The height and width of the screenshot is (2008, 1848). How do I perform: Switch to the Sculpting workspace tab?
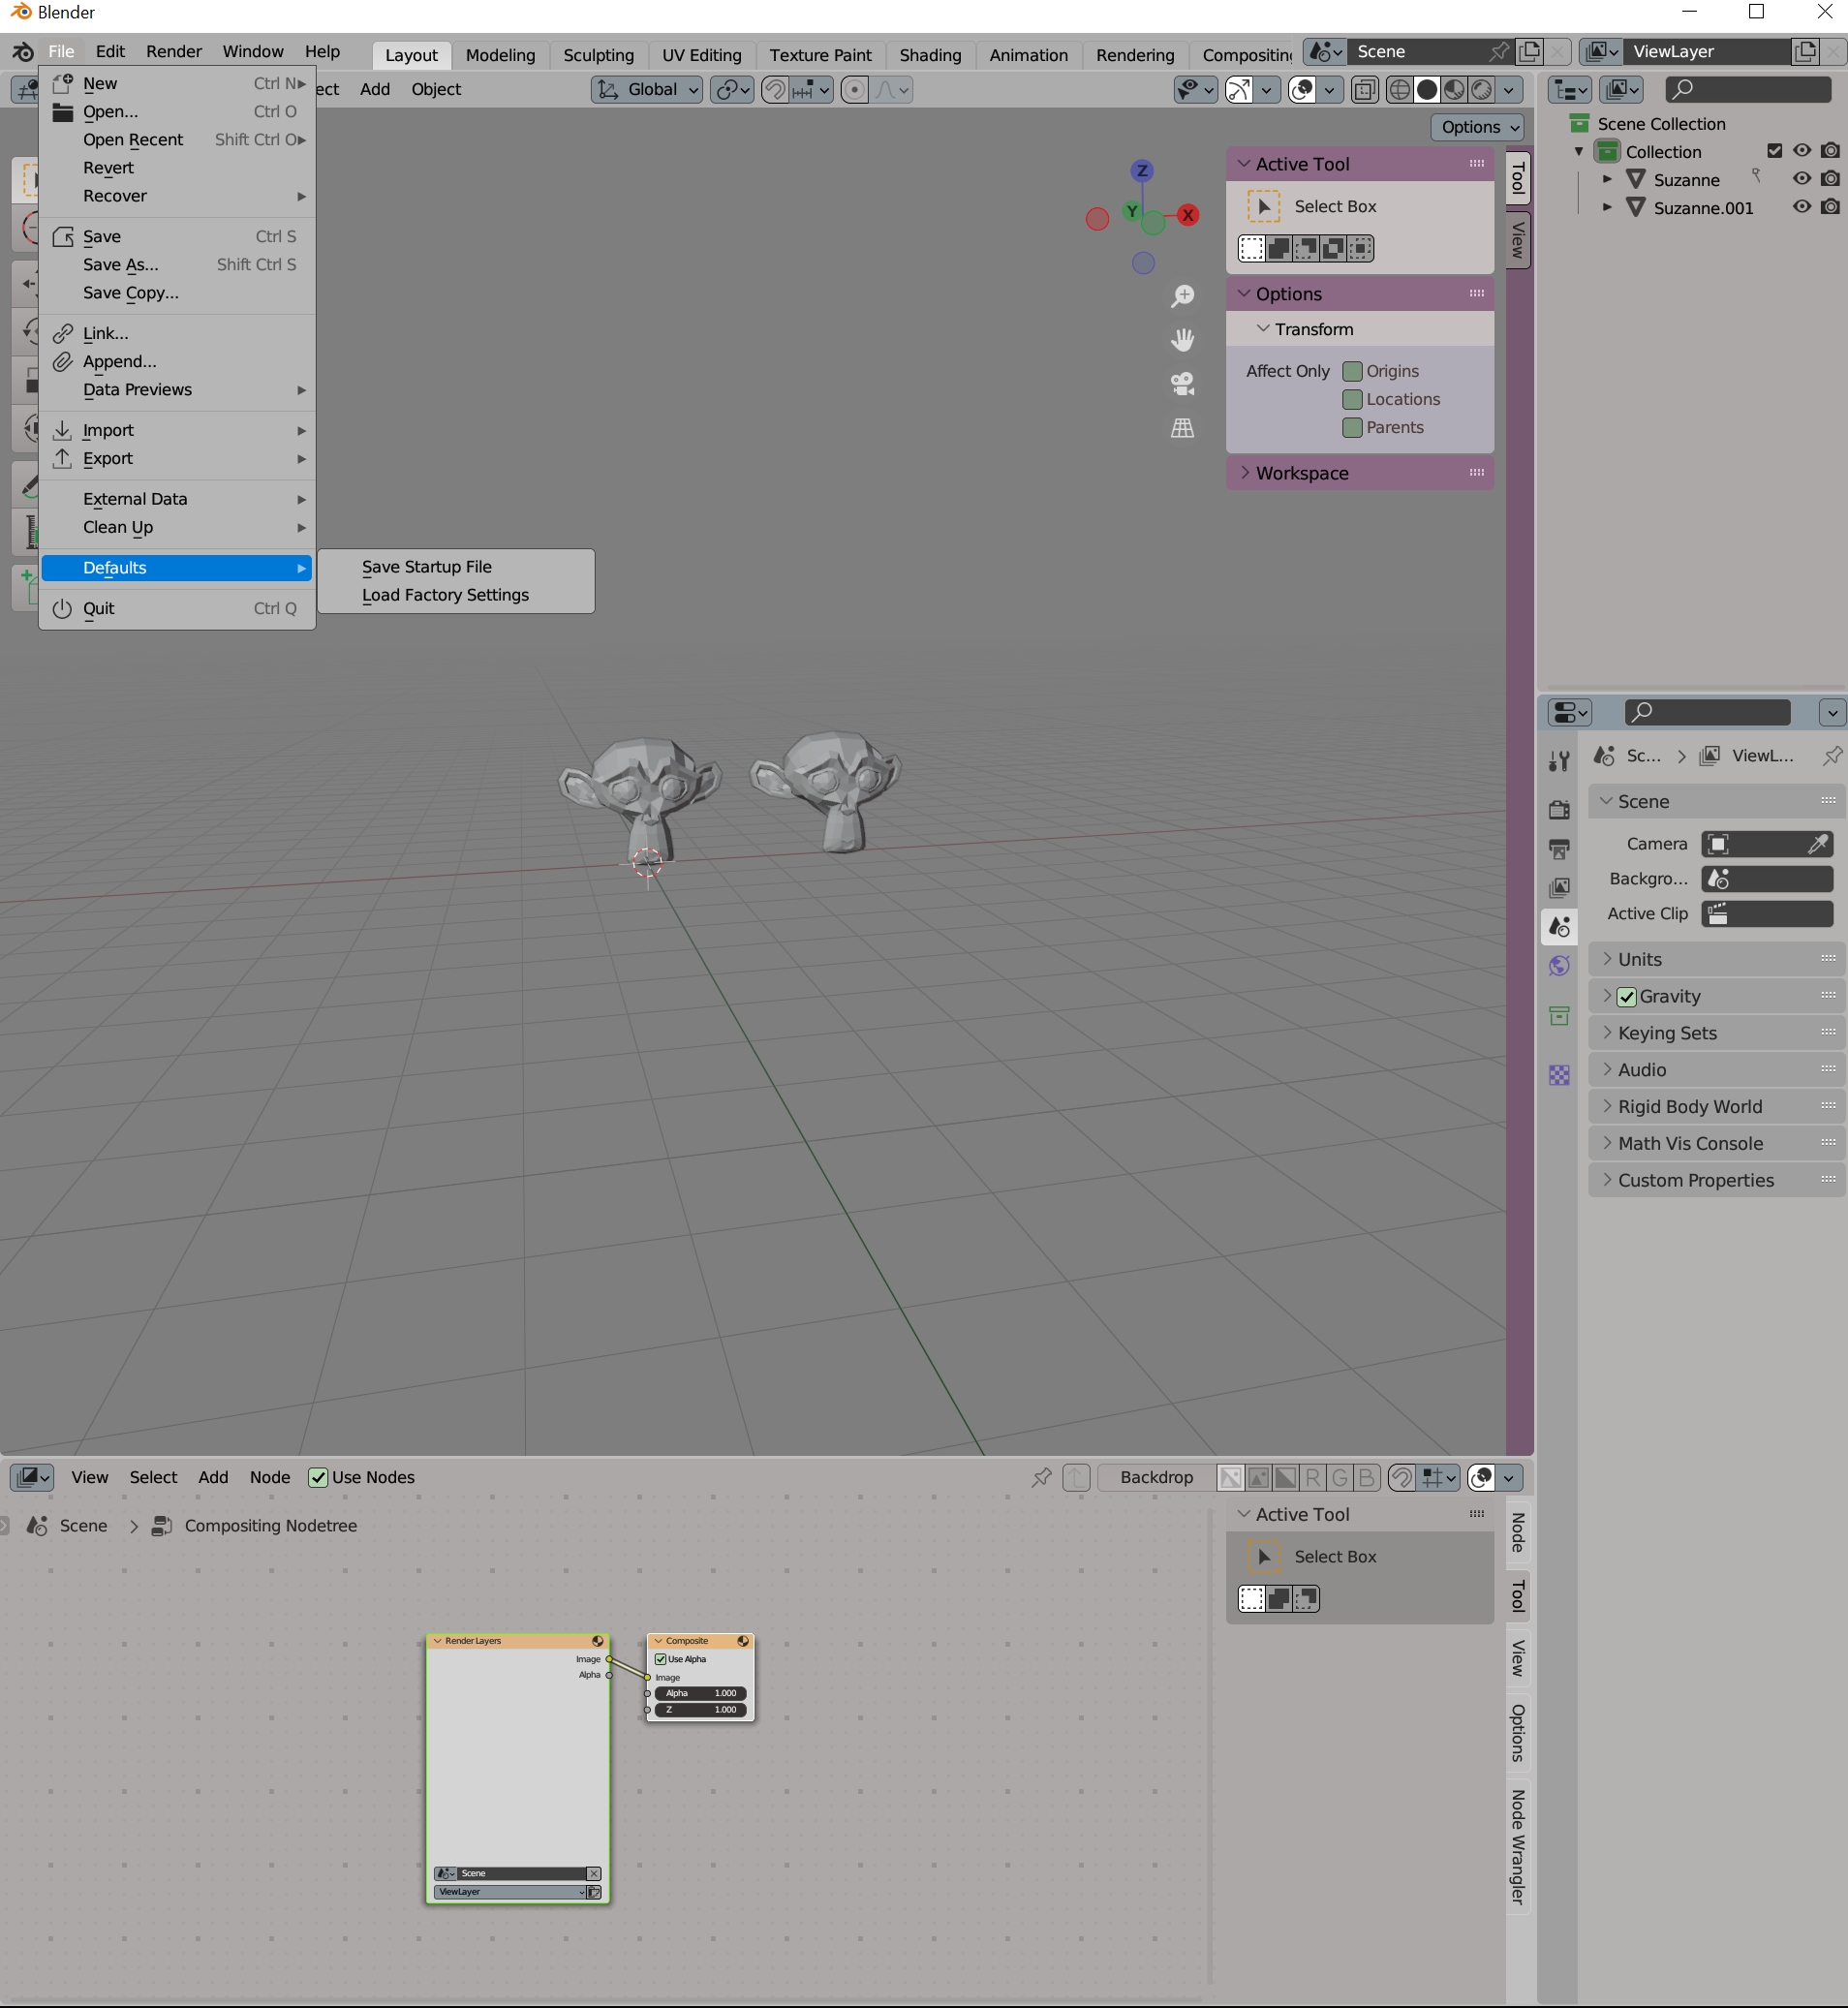click(598, 55)
